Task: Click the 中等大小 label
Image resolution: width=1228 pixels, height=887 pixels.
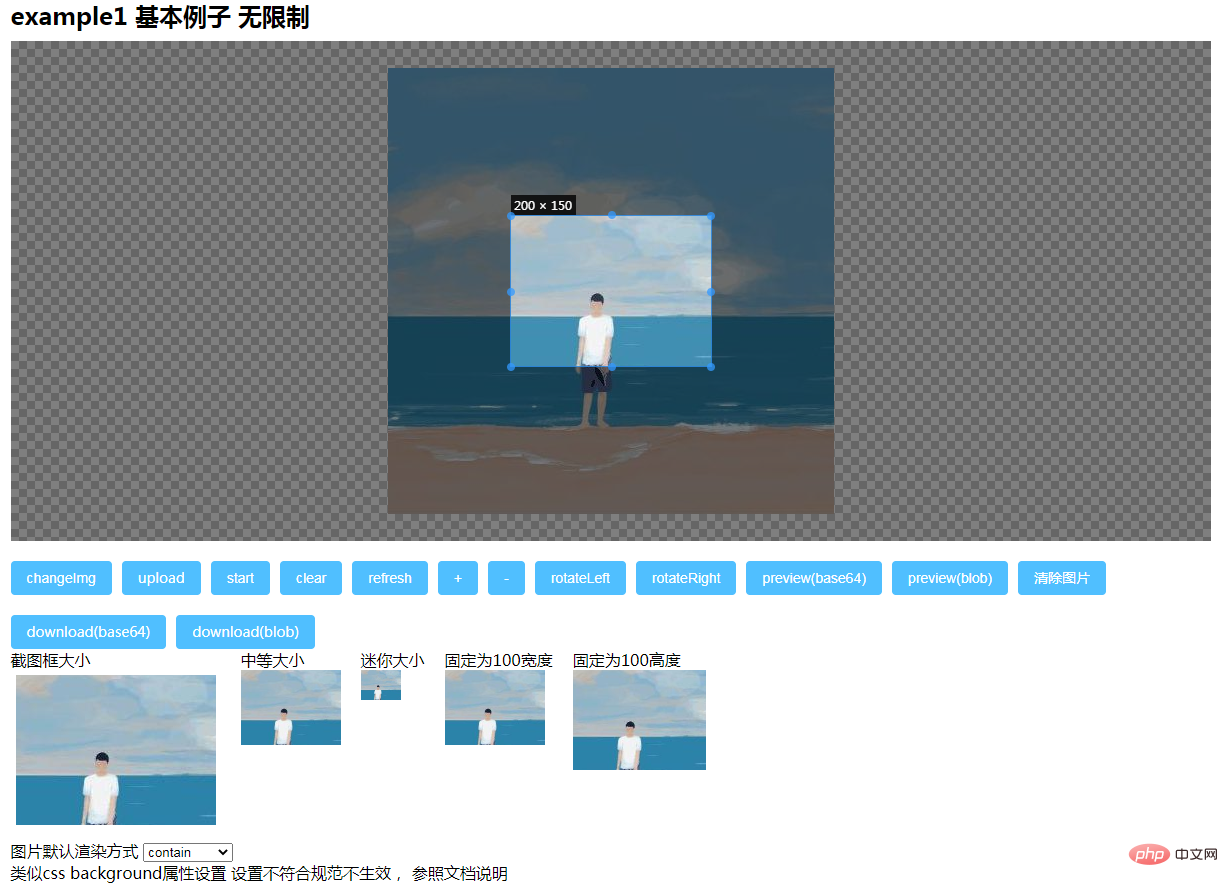Action: [273, 660]
